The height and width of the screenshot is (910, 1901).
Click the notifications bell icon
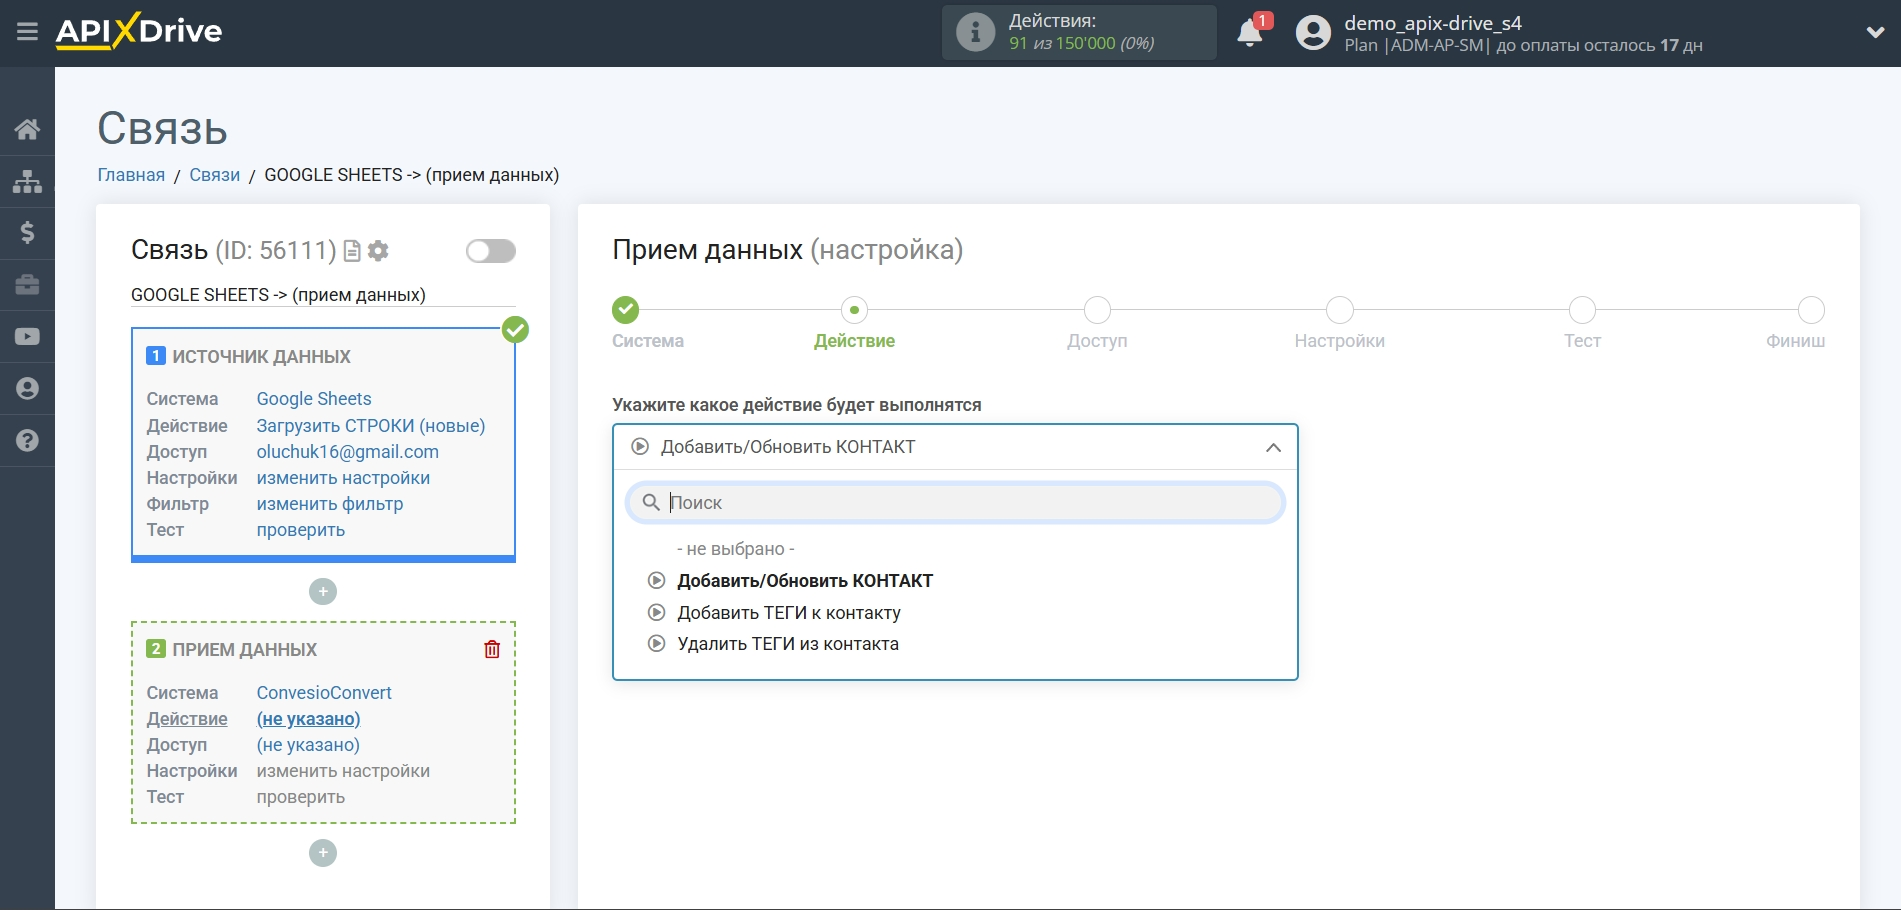pos(1249,33)
